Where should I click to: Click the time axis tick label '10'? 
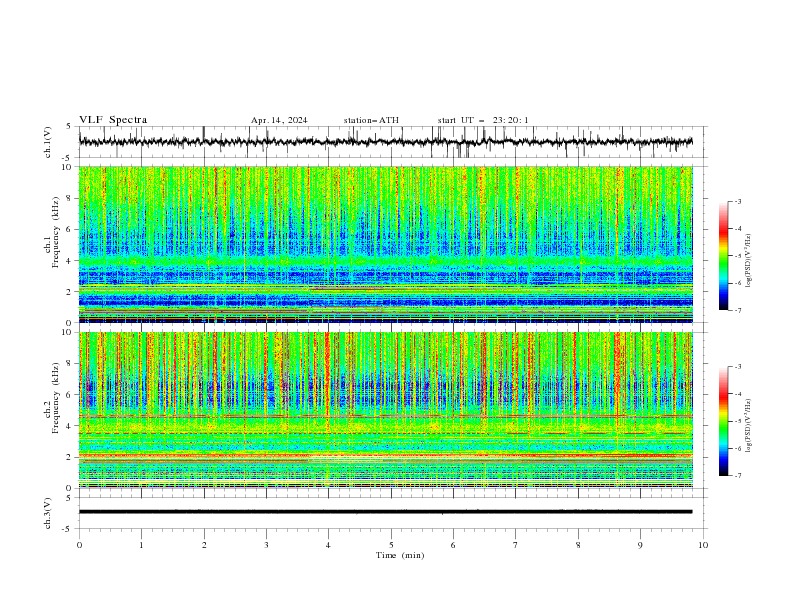click(703, 545)
